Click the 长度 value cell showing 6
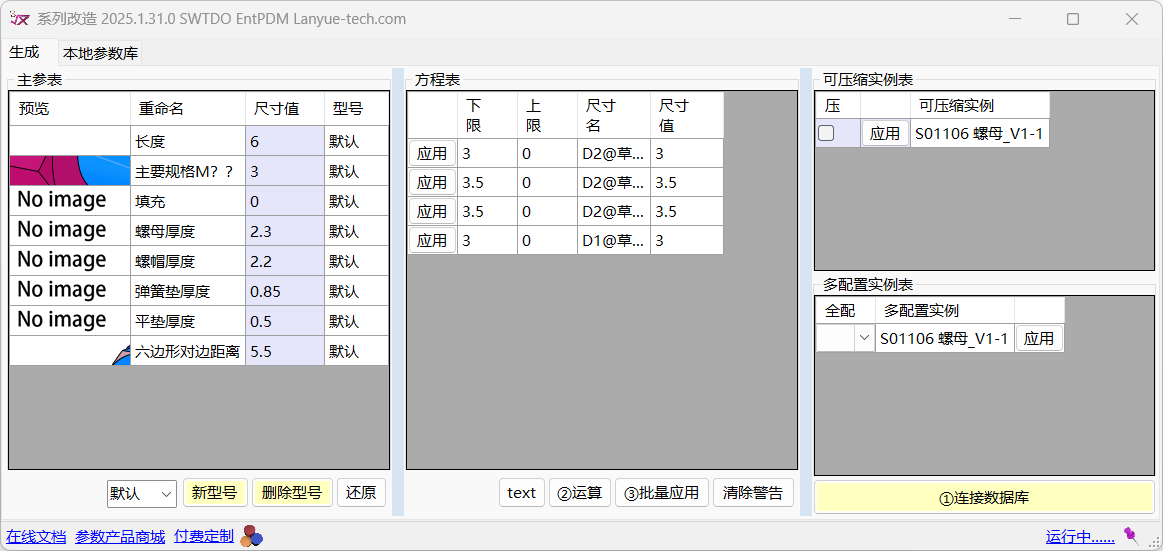The width and height of the screenshot is (1163, 551). tap(284, 141)
